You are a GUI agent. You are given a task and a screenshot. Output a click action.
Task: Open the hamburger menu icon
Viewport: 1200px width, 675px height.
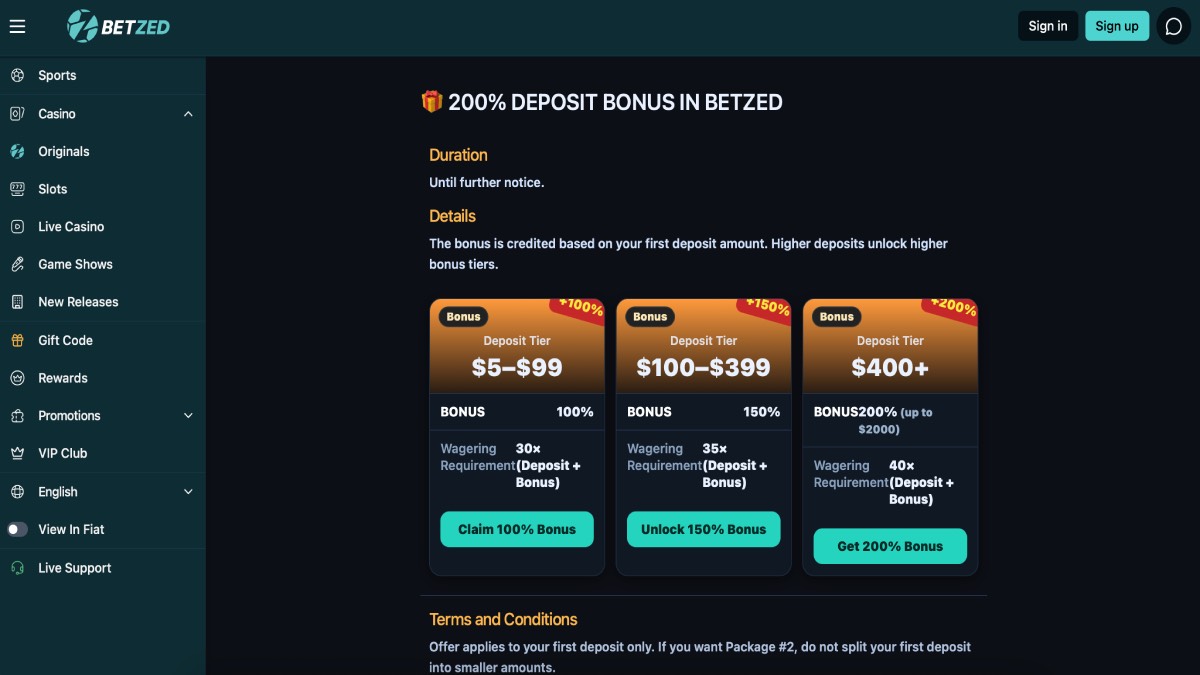pyautogui.click(x=17, y=27)
